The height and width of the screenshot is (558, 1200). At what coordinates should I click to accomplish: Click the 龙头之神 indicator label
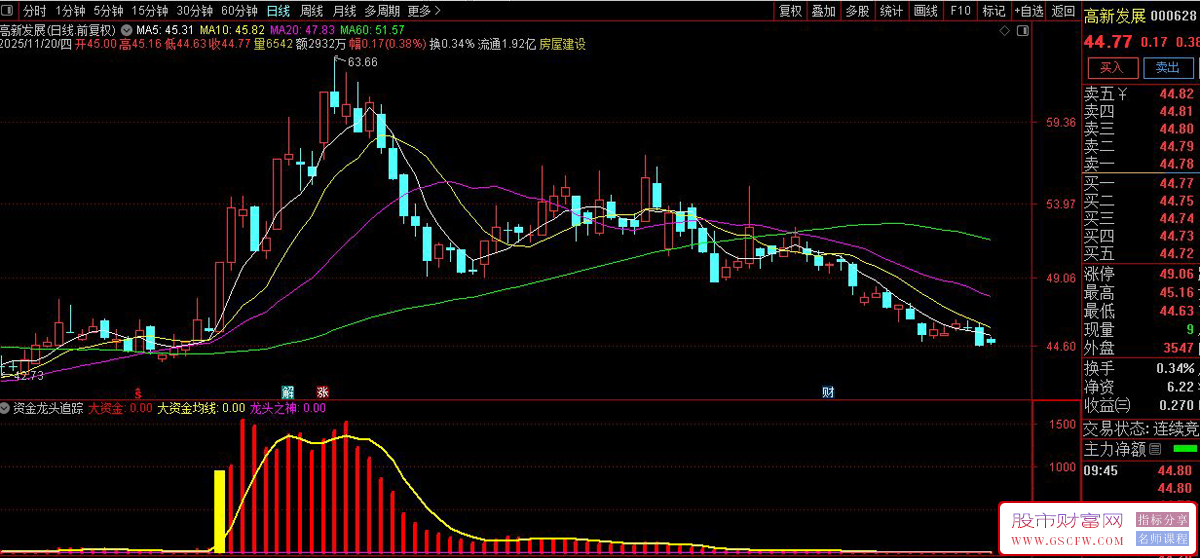(x=287, y=408)
